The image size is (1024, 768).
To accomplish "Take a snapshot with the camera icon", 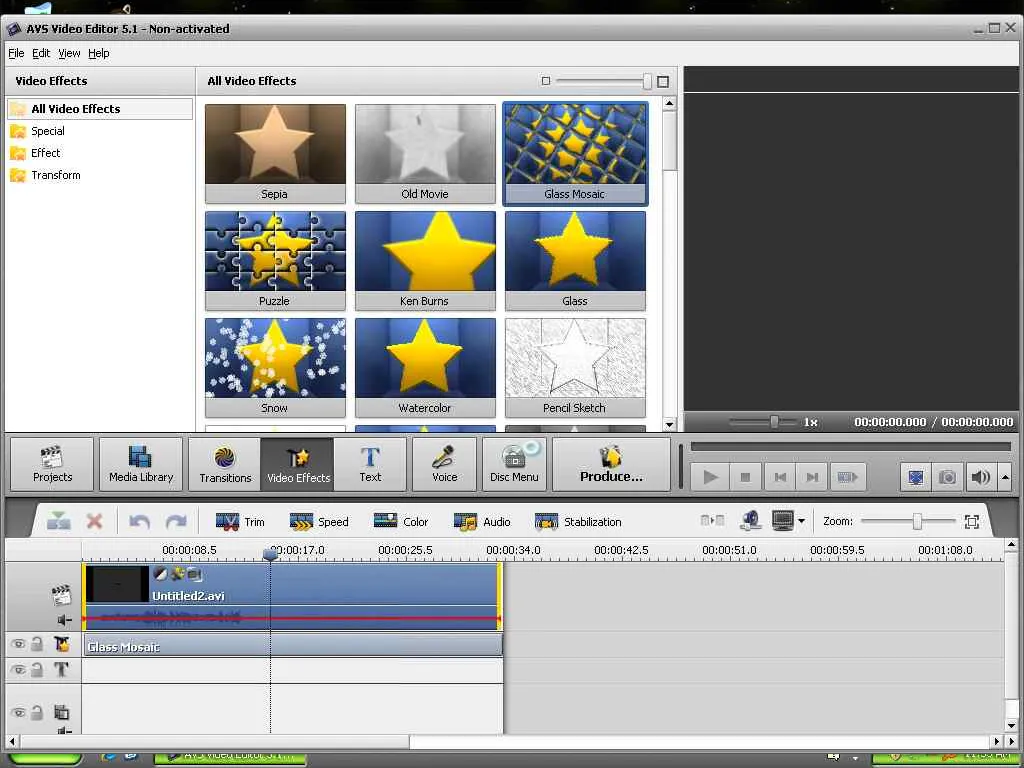I will point(948,477).
